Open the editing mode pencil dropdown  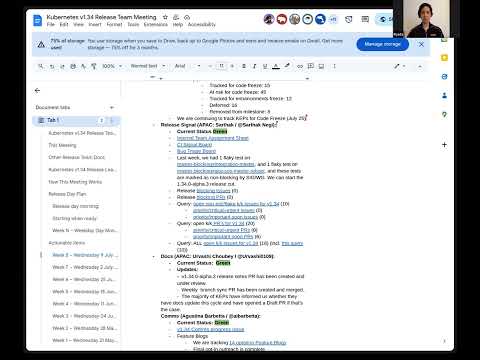click(x=400, y=66)
